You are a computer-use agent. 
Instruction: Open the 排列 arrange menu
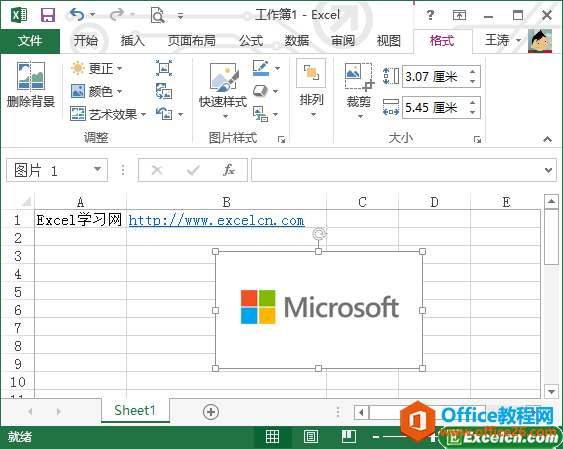[311, 88]
